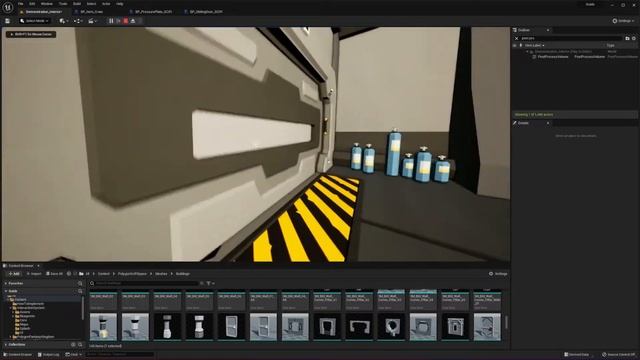Open the Output Log from the status bar
Image resolution: width=640 pixels, height=360 pixels.
click(x=49, y=355)
